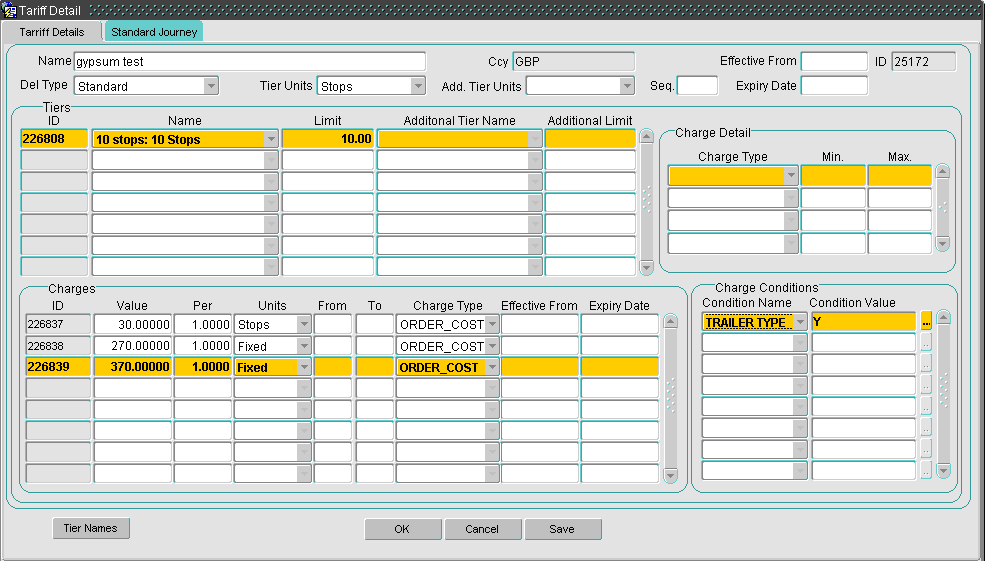Click the Effective From header field
This screenshot has height=561, width=985.
(834, 62)
